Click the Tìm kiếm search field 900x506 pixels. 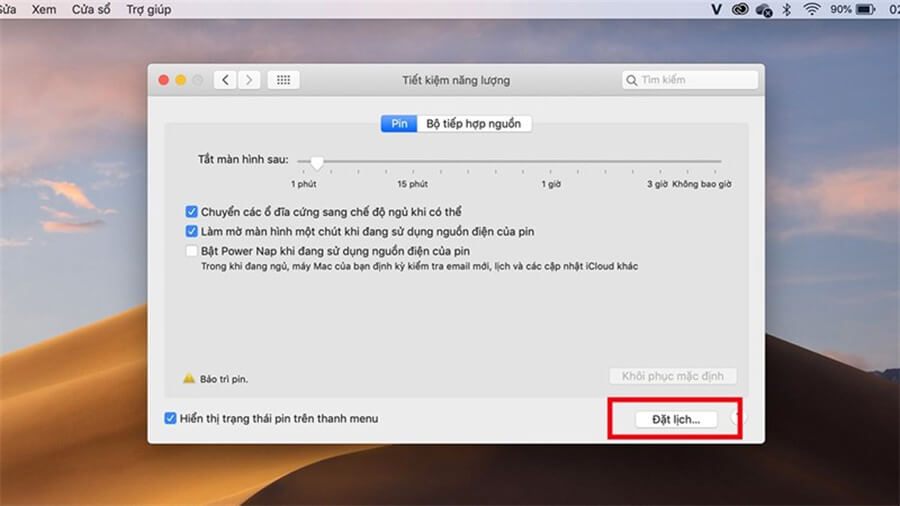tap(690, 80)
